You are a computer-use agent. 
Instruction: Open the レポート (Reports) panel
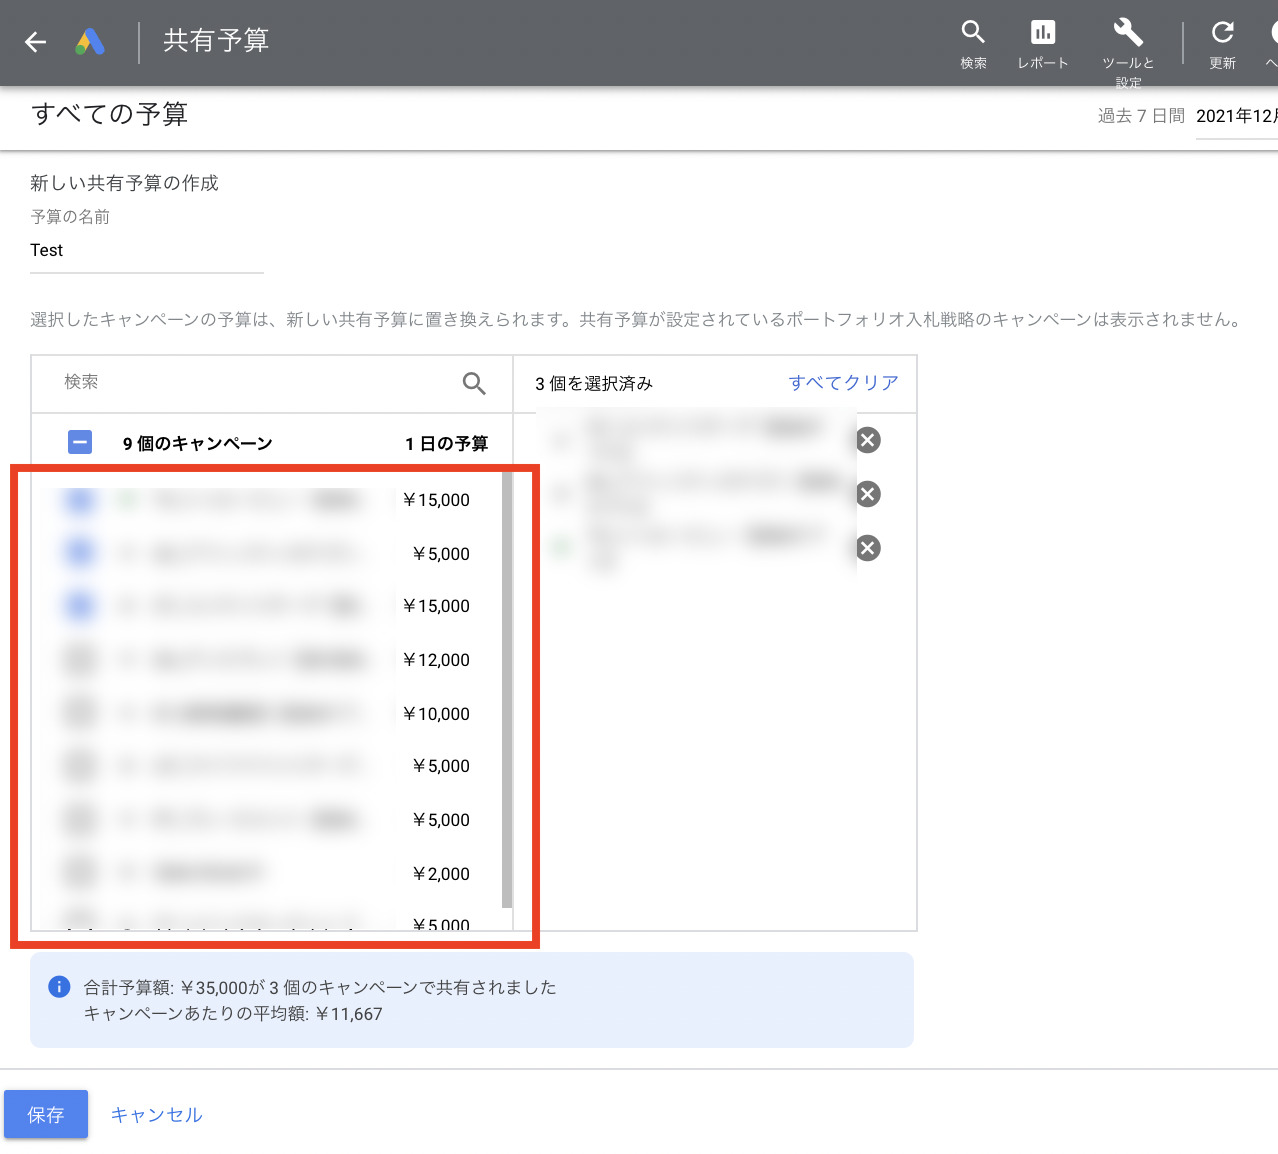click(1042, 38)
